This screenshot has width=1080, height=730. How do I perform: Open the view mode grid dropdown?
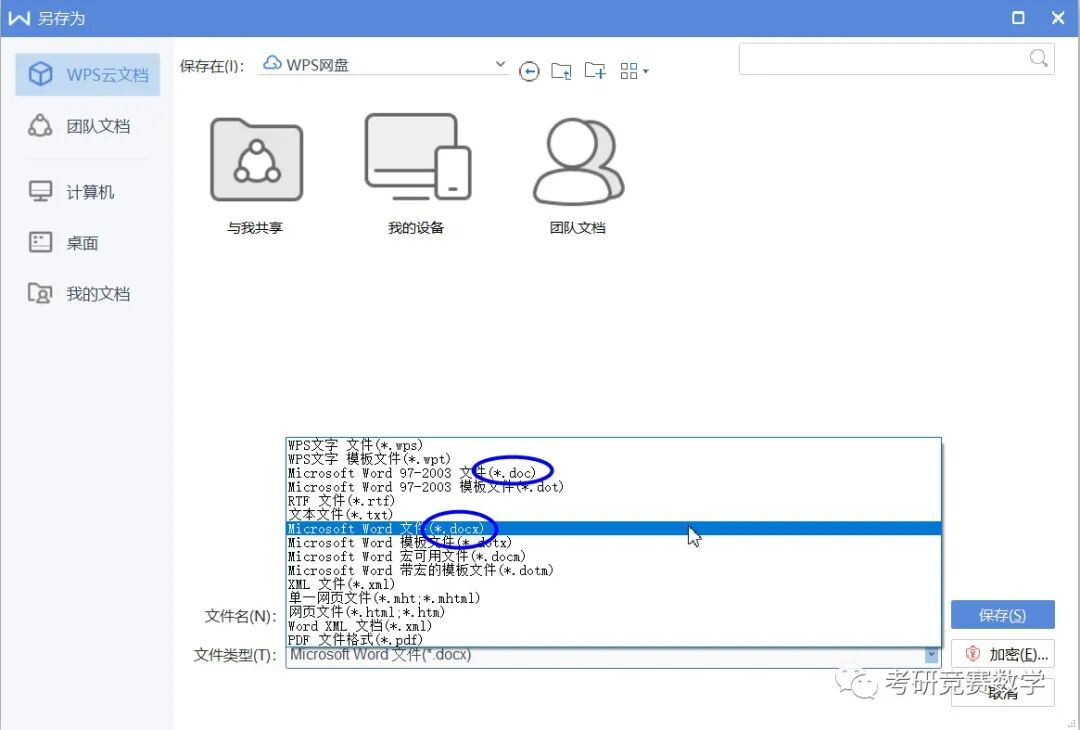634,71
